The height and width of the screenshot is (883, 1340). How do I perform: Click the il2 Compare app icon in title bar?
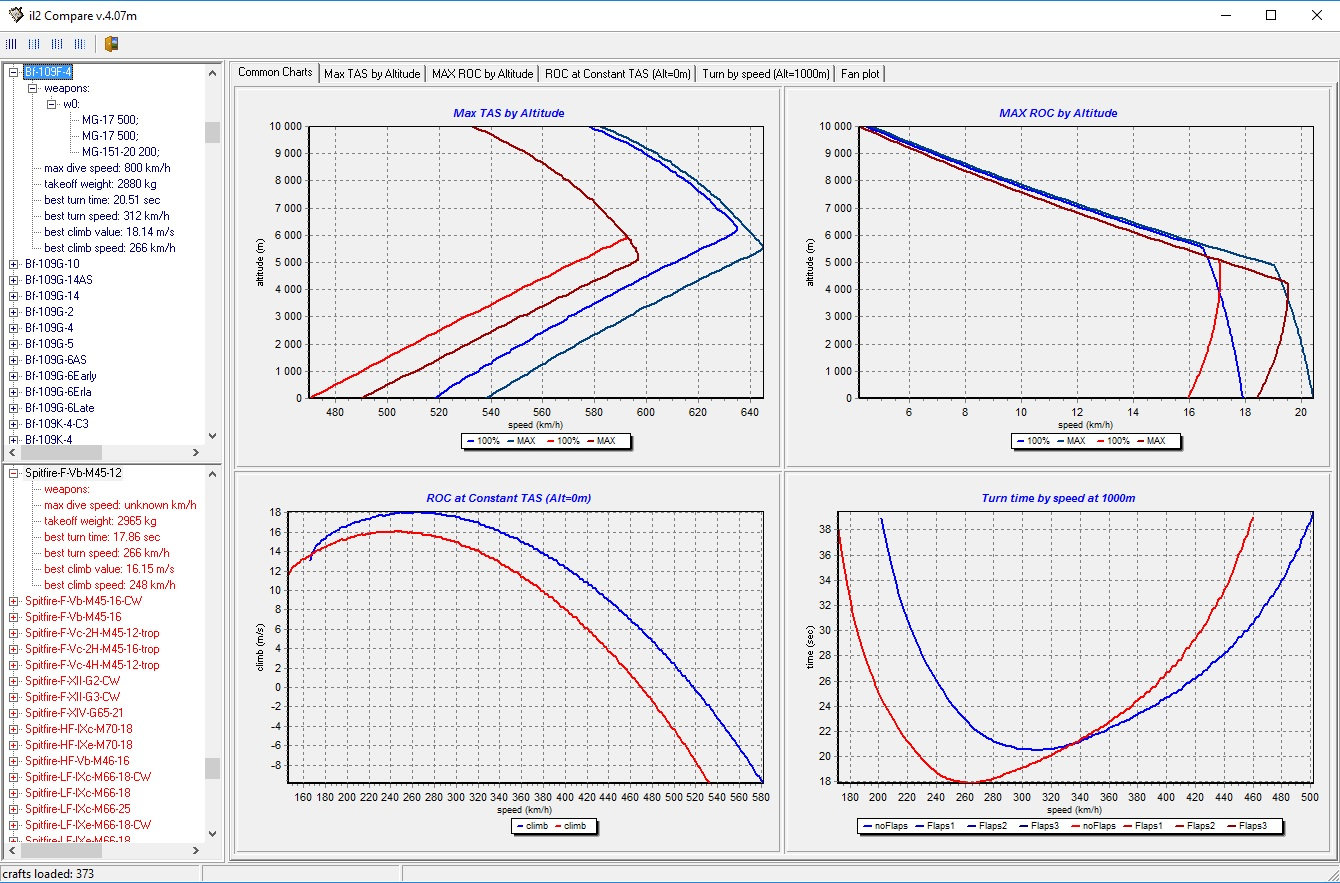[14, 15]
